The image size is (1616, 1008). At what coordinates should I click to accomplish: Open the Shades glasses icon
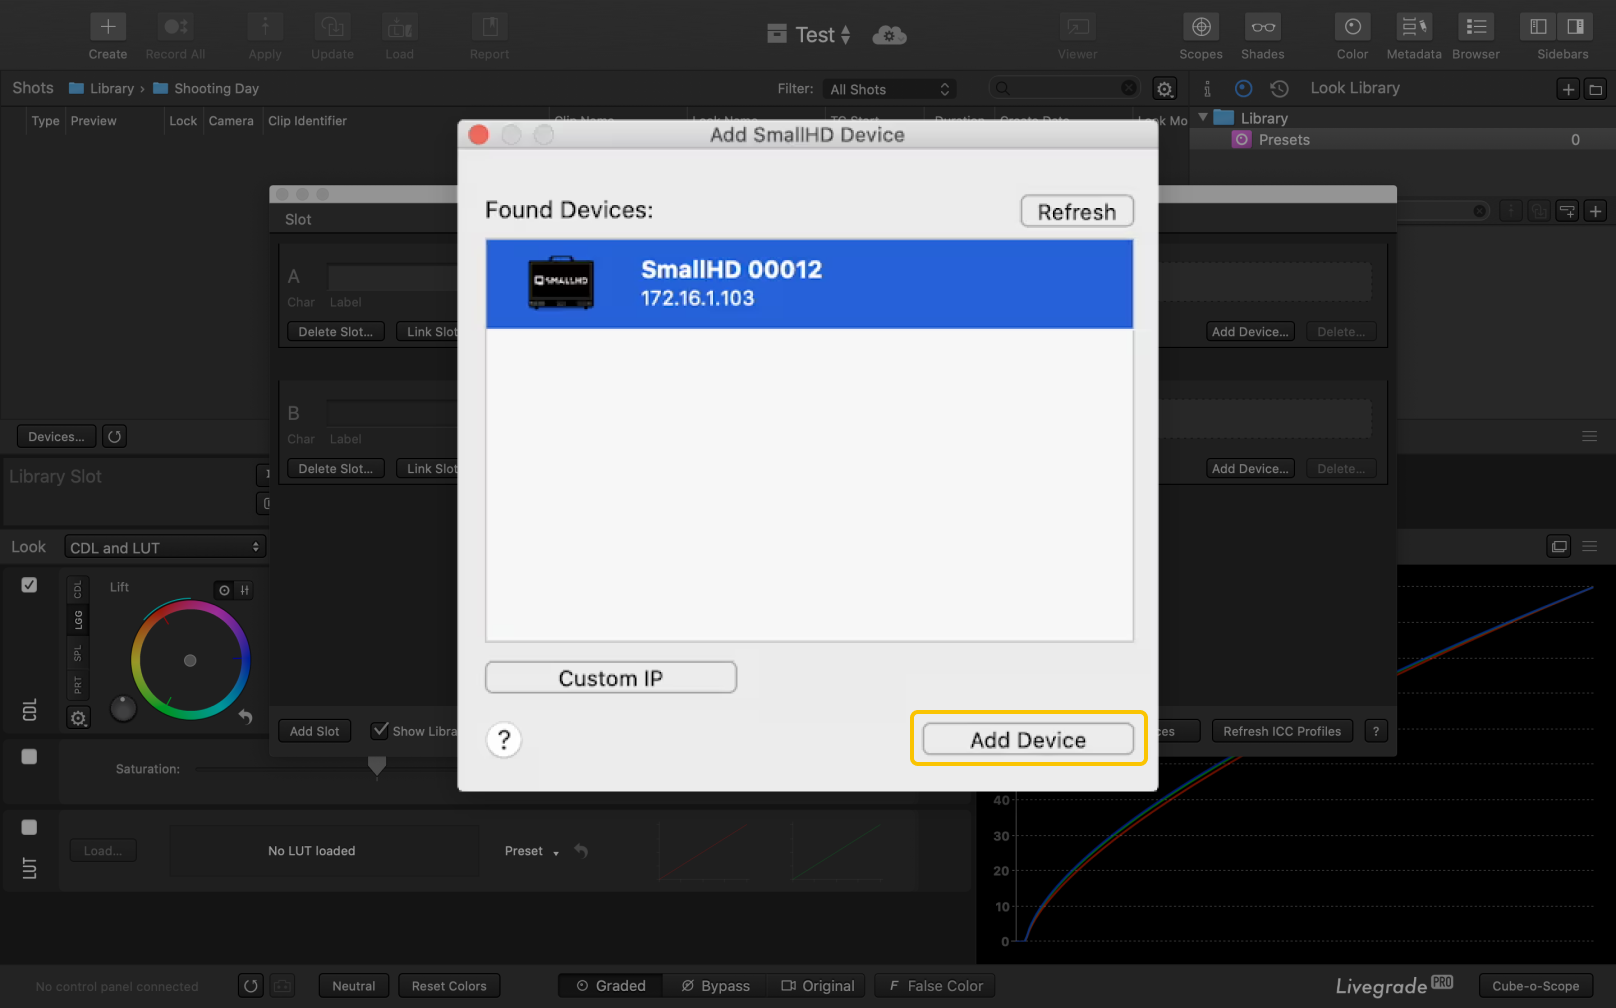tap(1262, 27)
